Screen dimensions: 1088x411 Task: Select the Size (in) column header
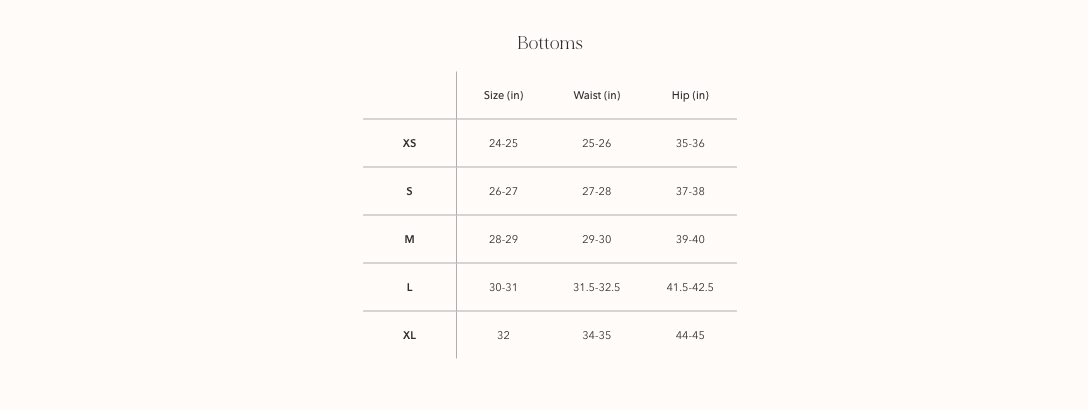[x=503, y=95]
